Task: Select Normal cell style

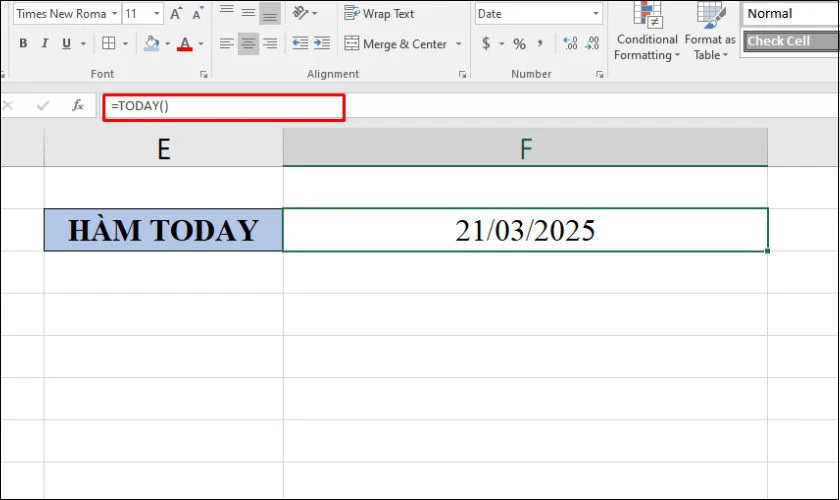Action: point(790,13)
